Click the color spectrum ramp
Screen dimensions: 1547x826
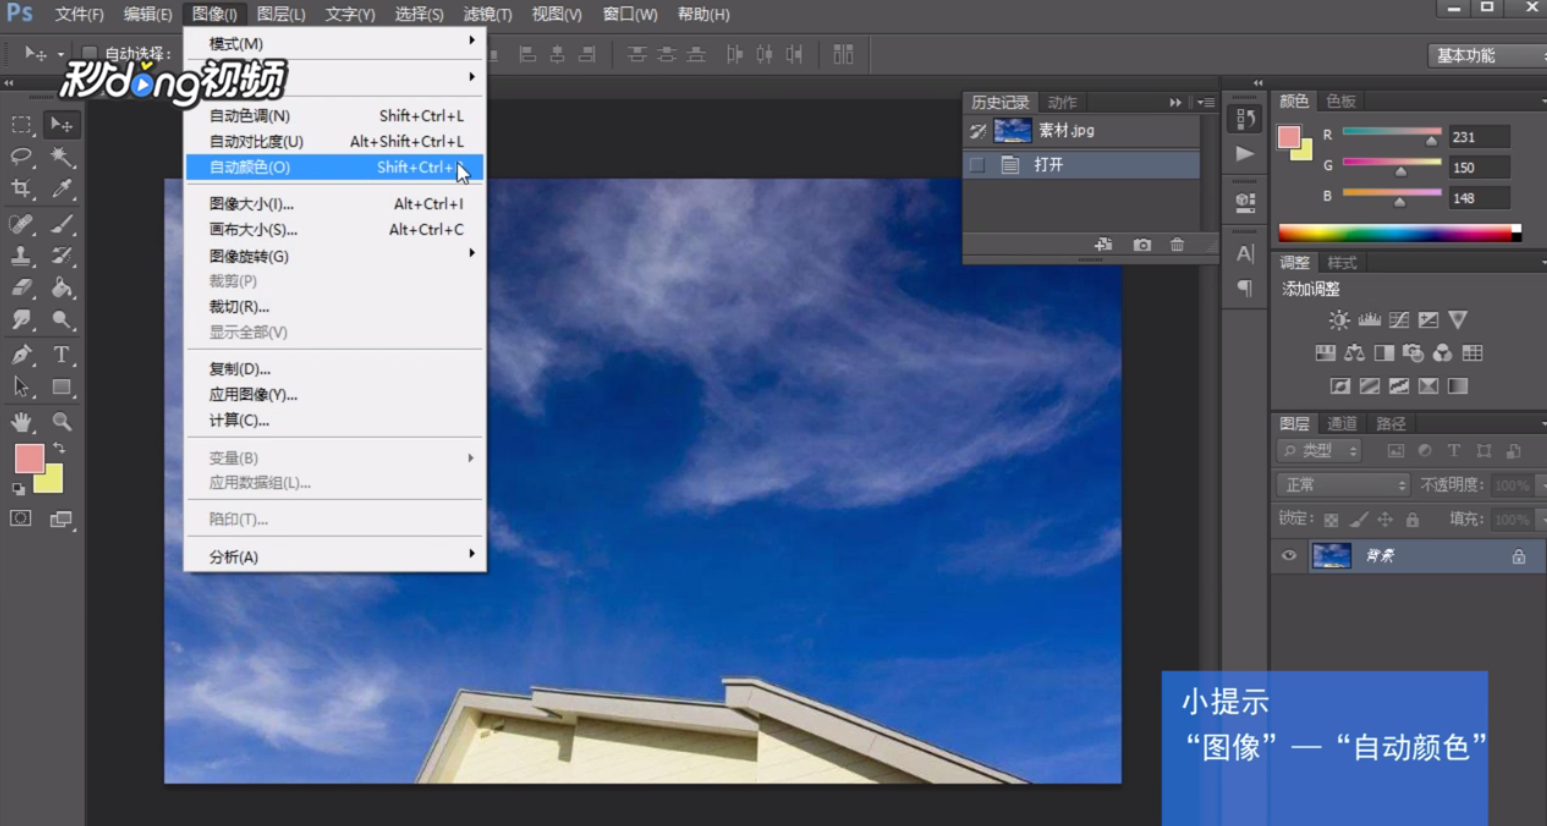(x=1399, y=233)
